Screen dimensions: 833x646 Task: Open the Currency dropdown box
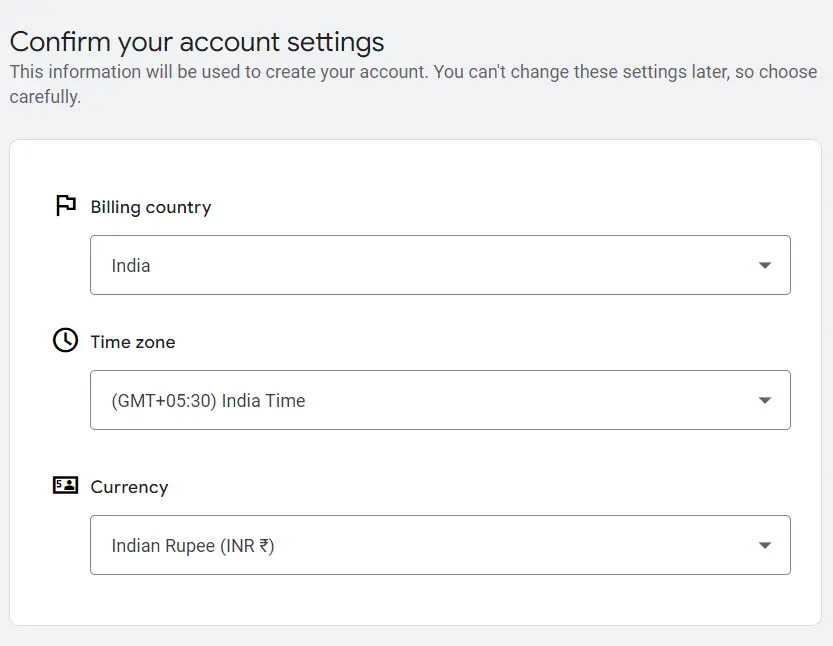(x=440, y=545)
